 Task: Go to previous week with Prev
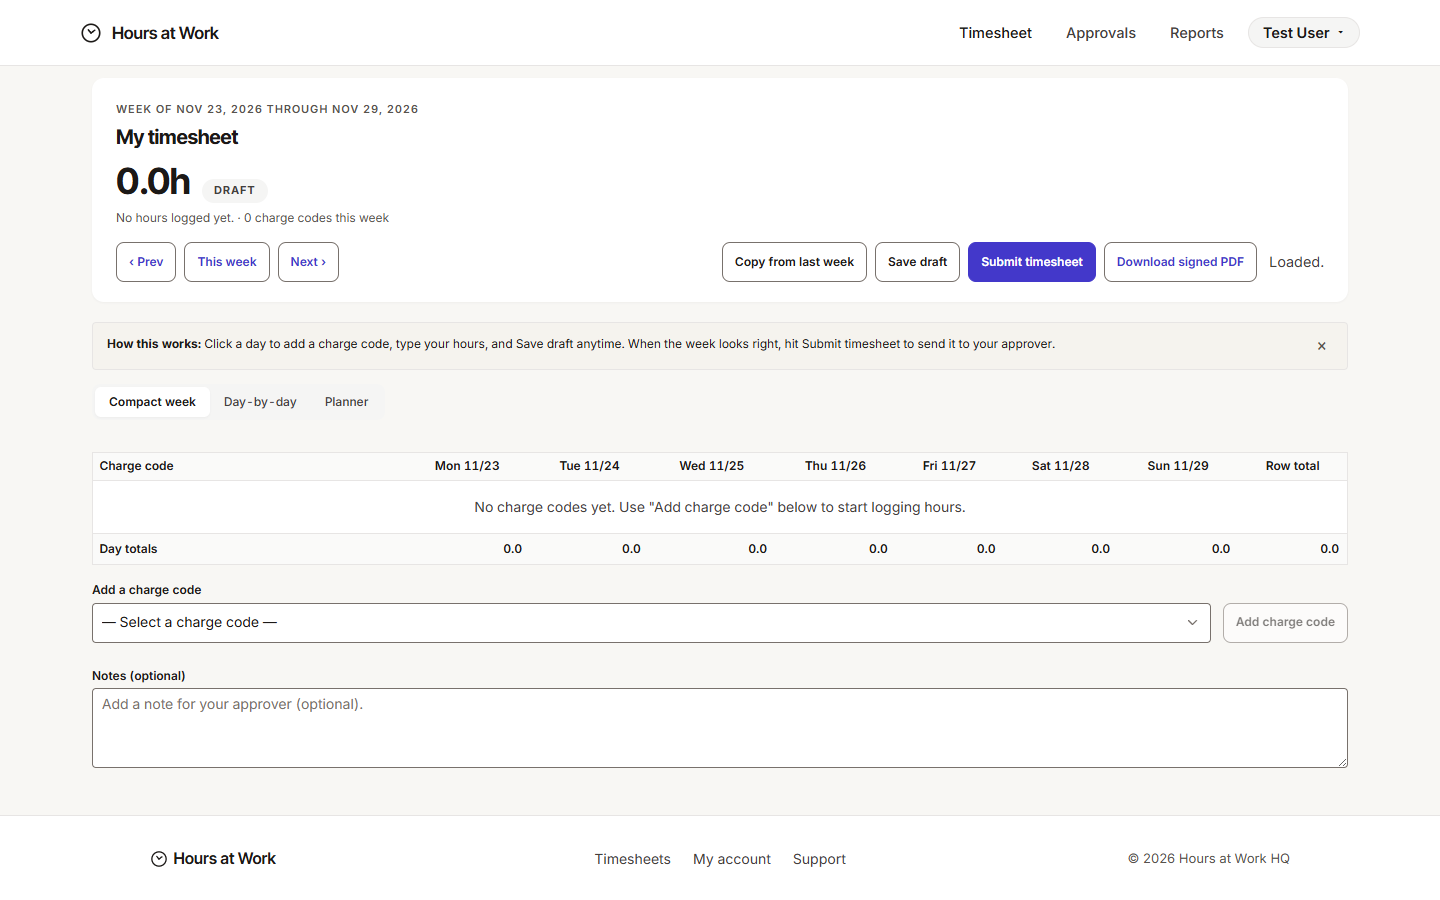pyautogui.click(x=146, y=262)
